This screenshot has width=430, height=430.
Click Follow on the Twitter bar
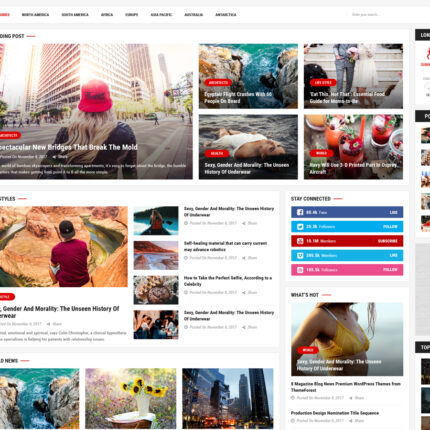pyautogui.click(x=390, y=227)
